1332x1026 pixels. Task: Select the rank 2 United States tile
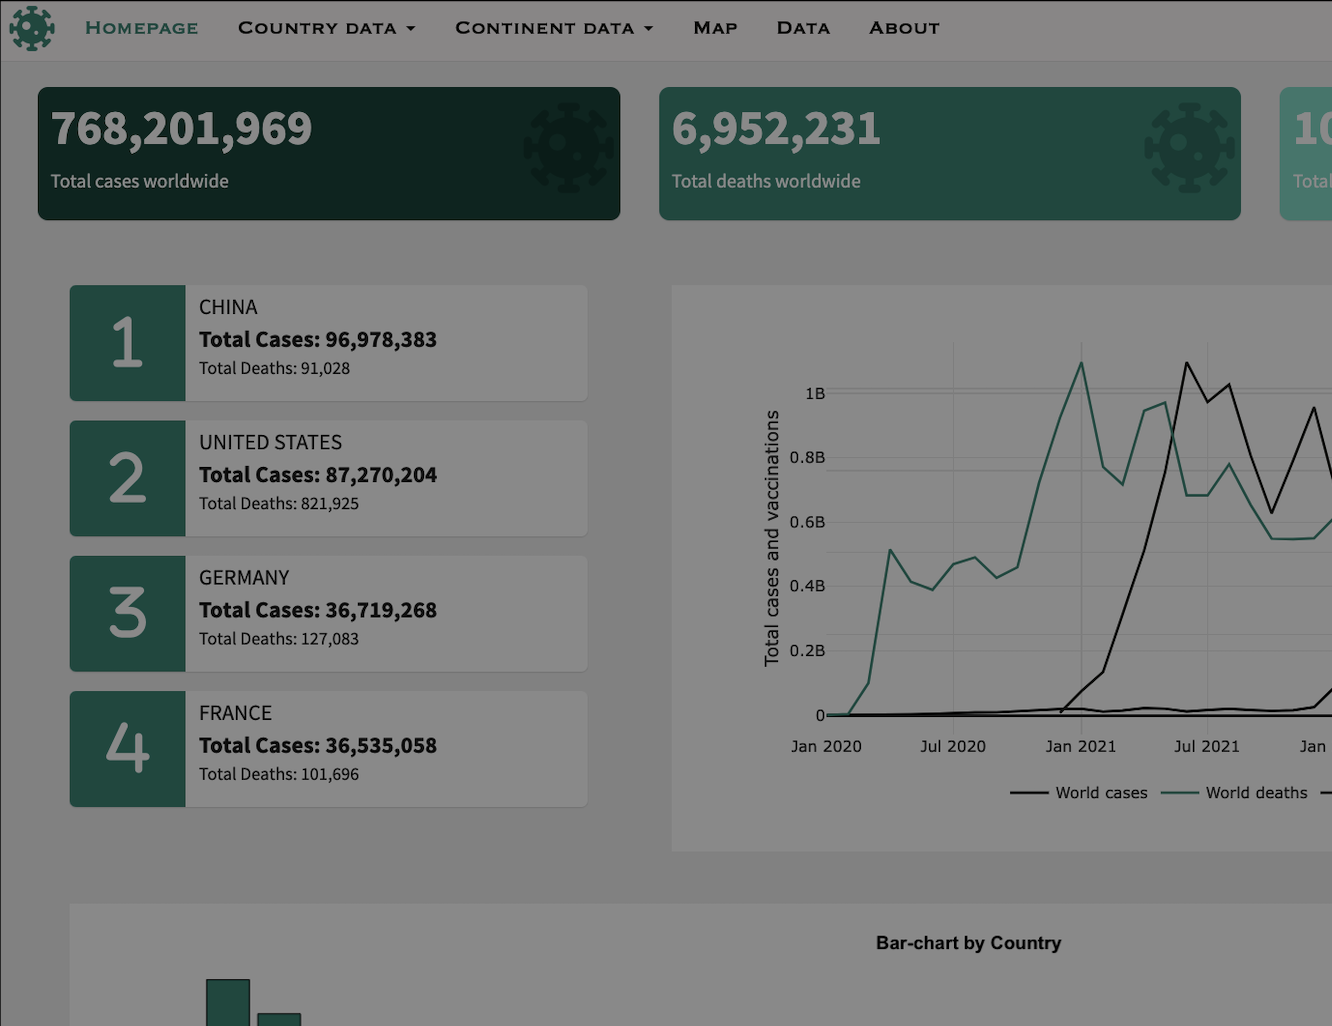pyautogui.click(x=328, y=478)
